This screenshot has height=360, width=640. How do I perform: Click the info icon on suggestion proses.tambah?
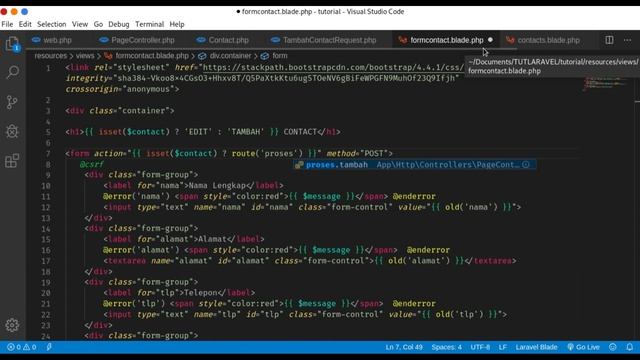526,164
